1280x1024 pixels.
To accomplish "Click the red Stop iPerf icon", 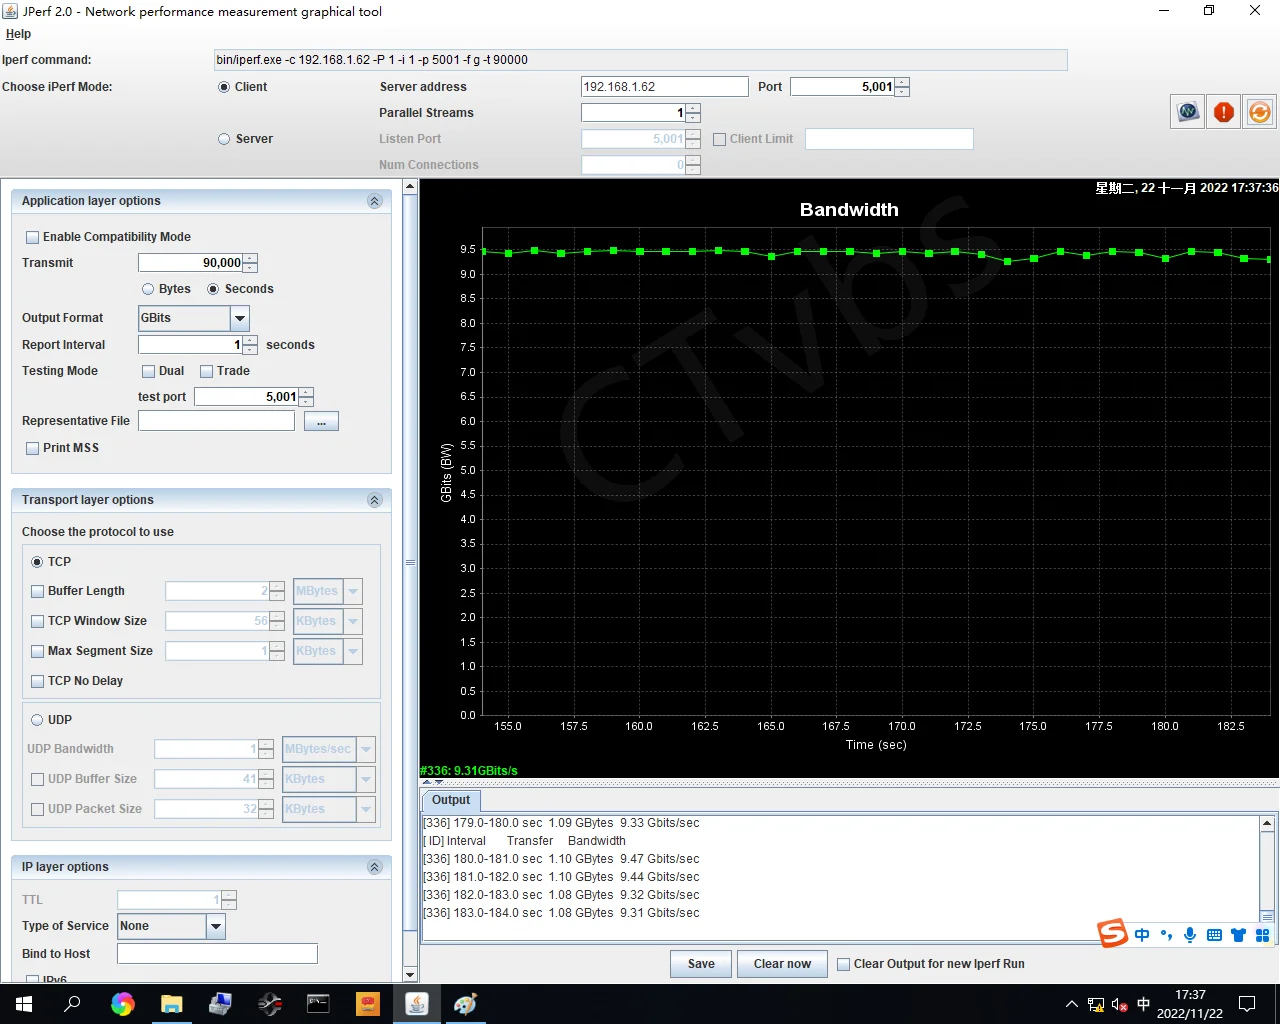I will (x=1224, y=112).
